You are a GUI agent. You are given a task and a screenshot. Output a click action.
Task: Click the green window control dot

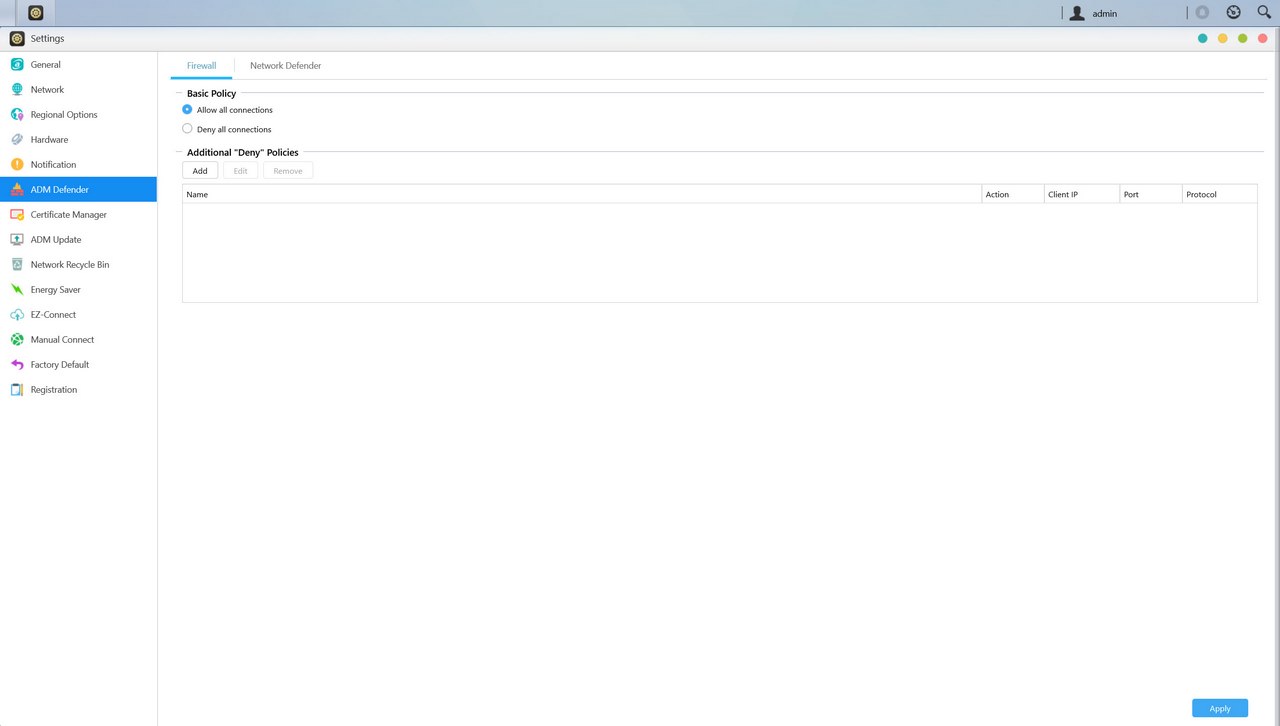(x=1242, y=38)
